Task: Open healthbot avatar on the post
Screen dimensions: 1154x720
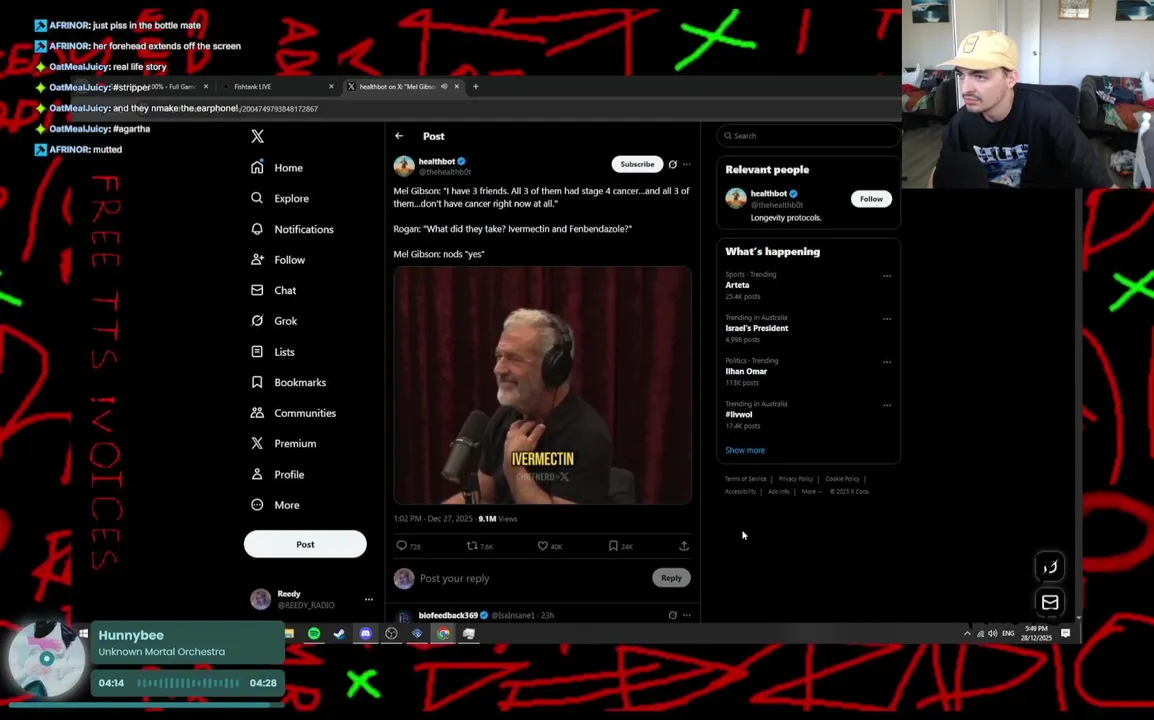Action: [x=404, y=166]
